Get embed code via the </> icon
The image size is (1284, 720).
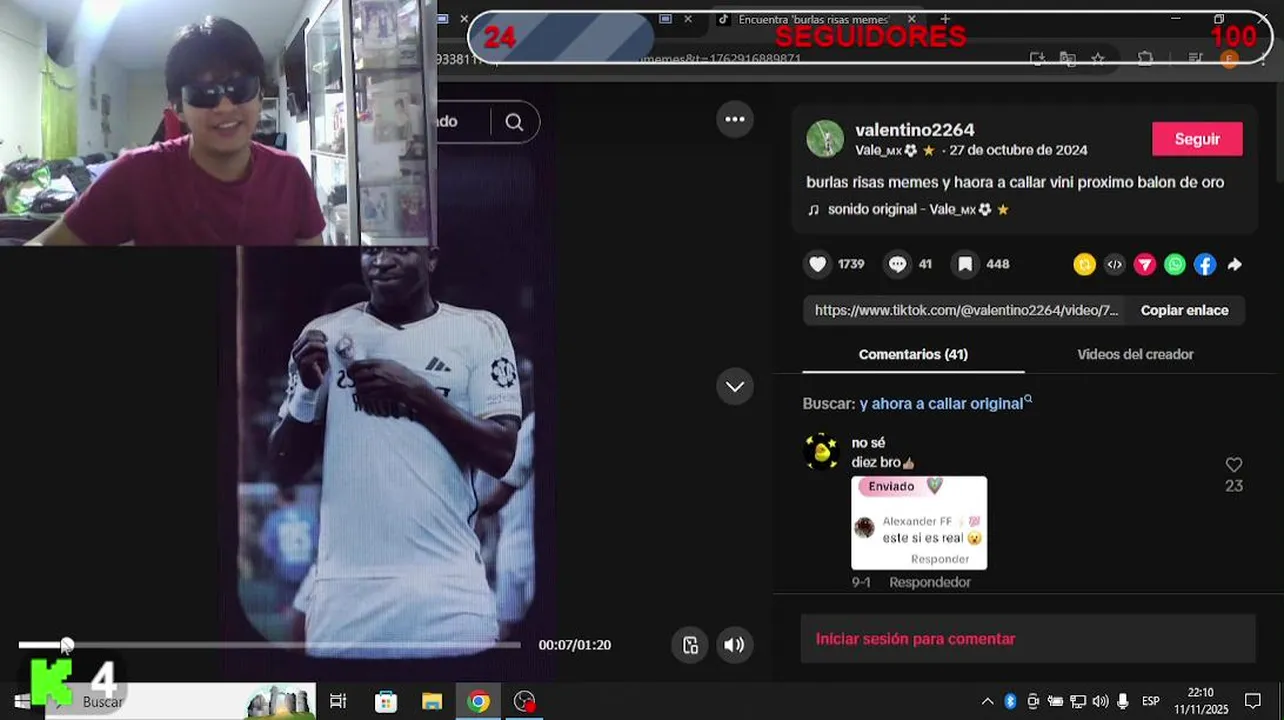point(1115,264)
